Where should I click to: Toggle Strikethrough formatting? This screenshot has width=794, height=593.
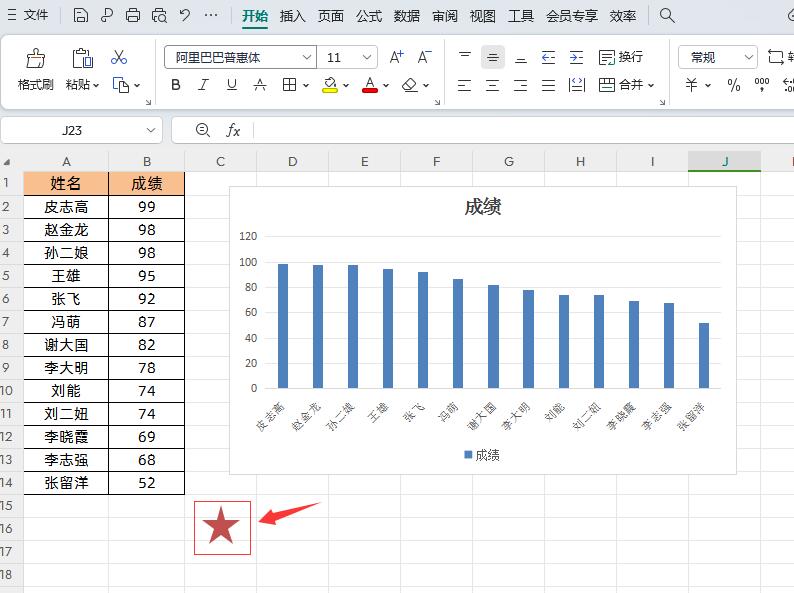click(260, 85)
